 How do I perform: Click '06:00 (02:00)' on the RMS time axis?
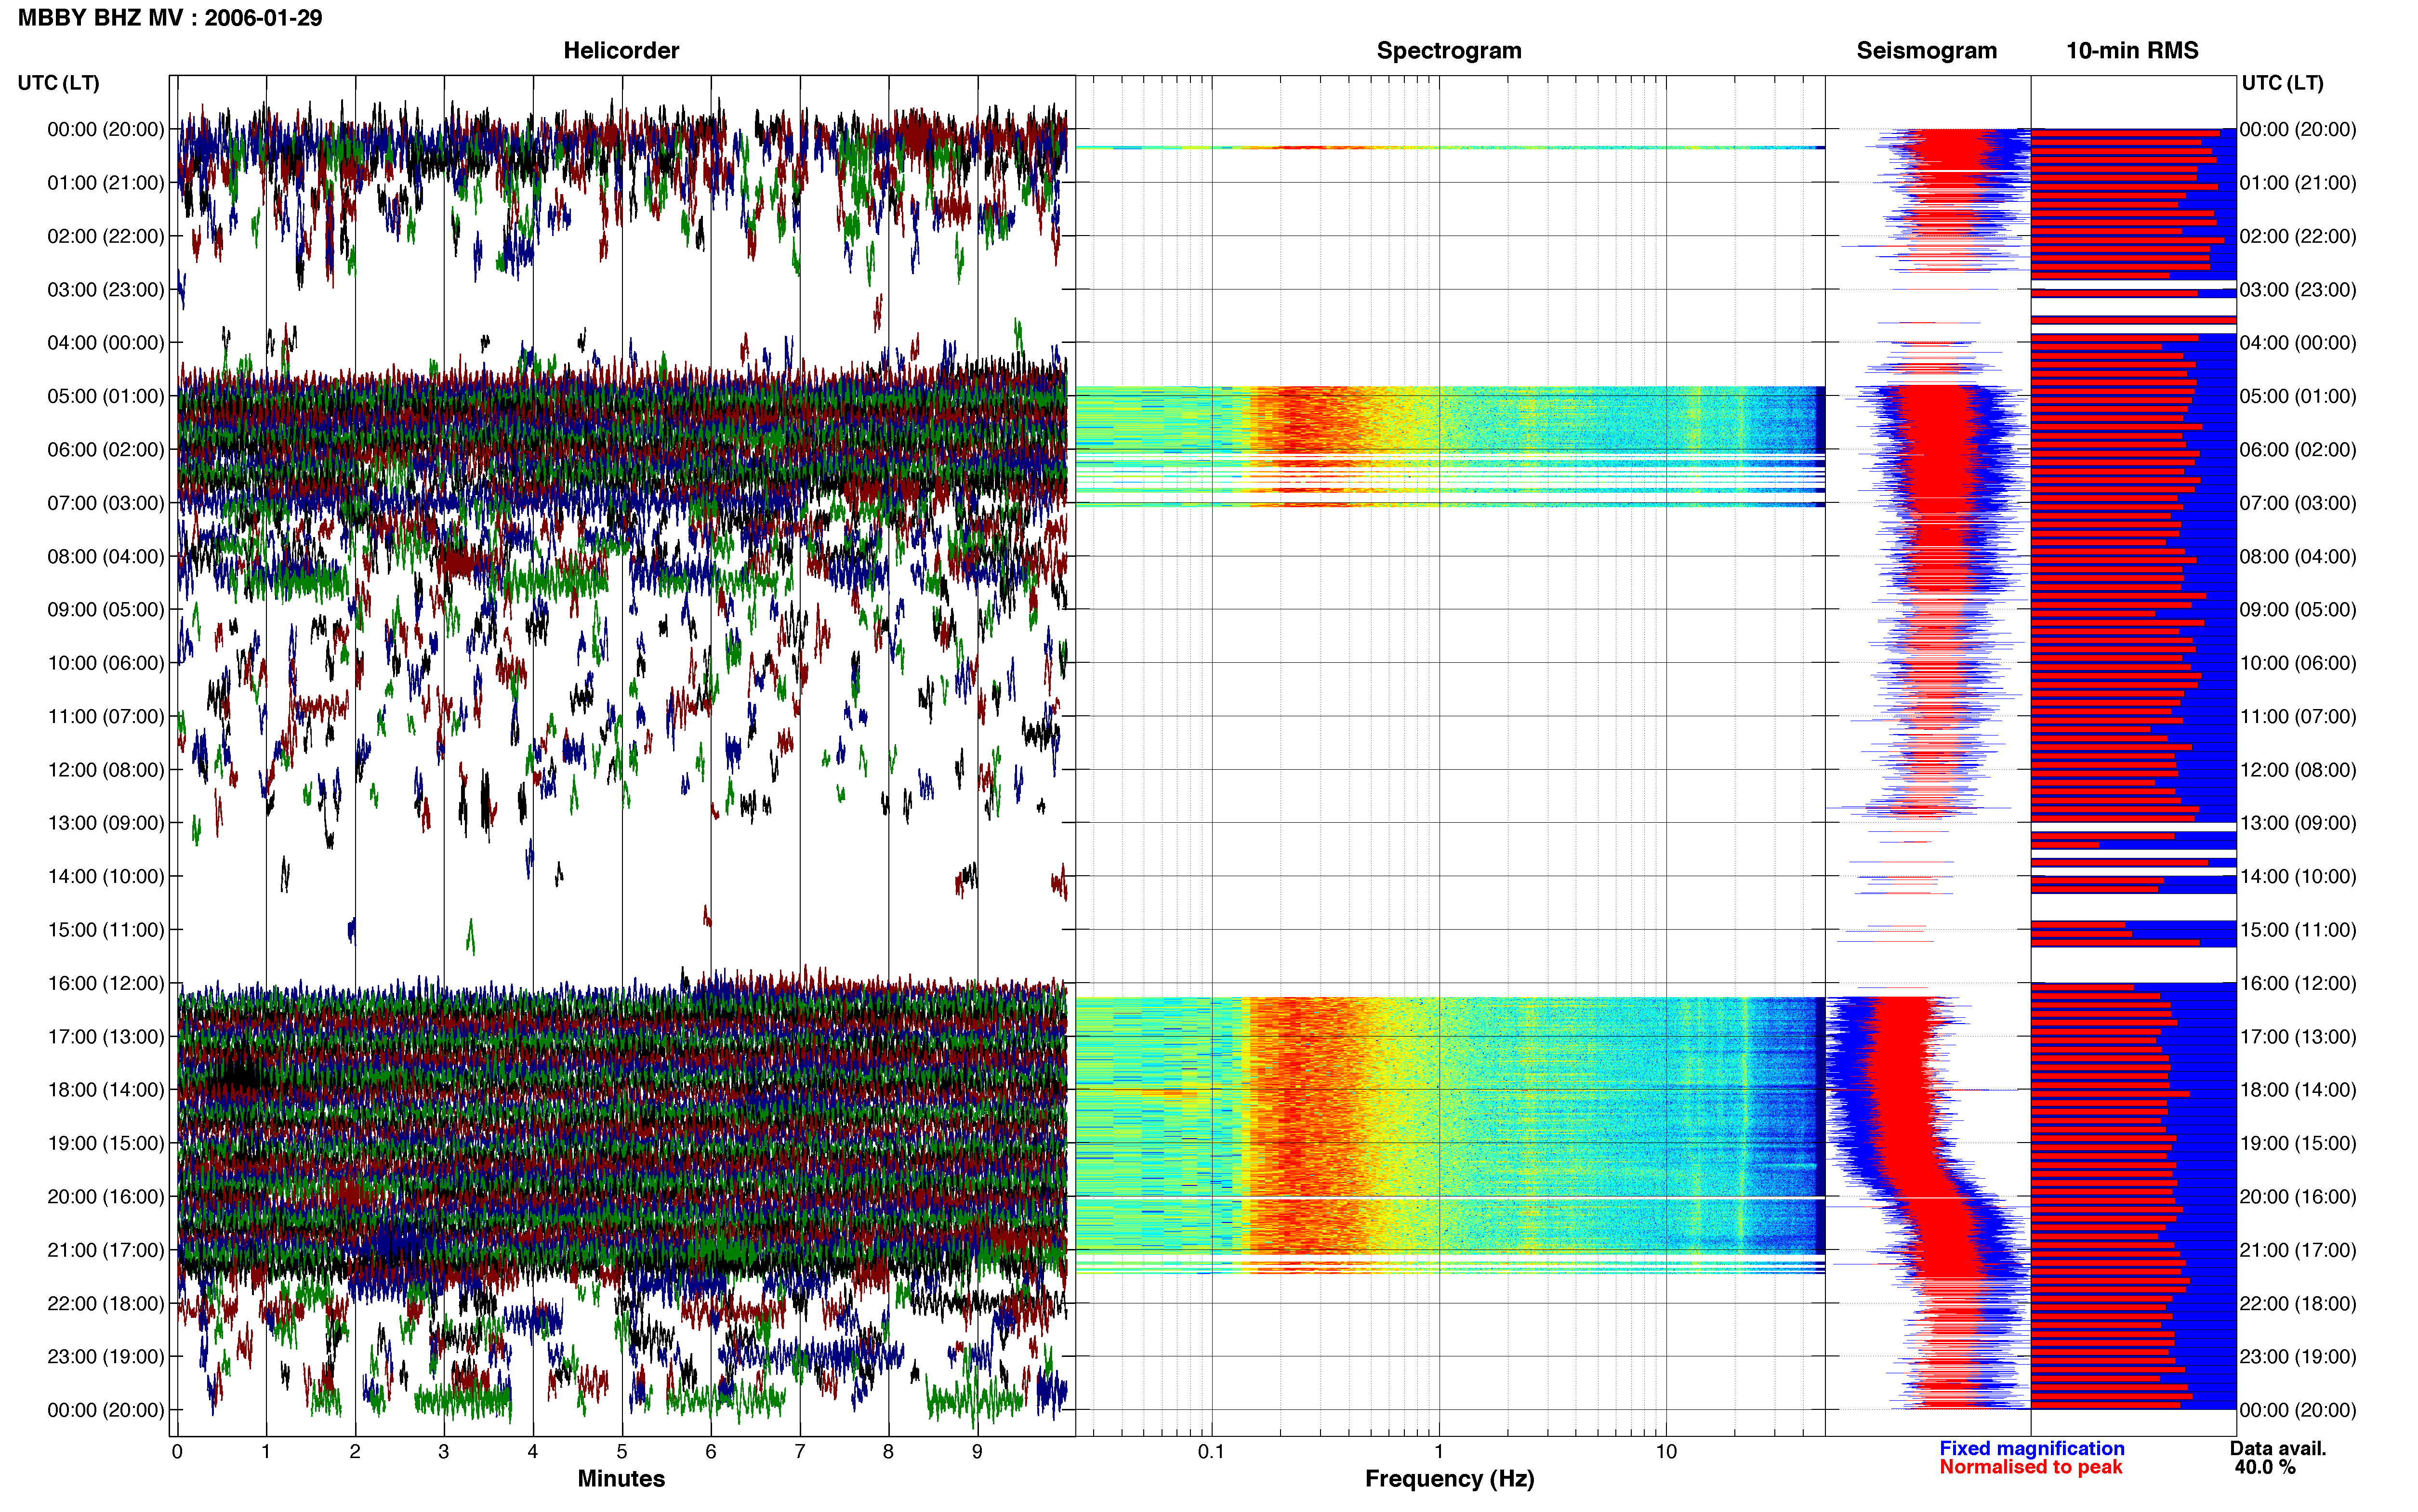pyautogui.click(x=2298, y=450)
